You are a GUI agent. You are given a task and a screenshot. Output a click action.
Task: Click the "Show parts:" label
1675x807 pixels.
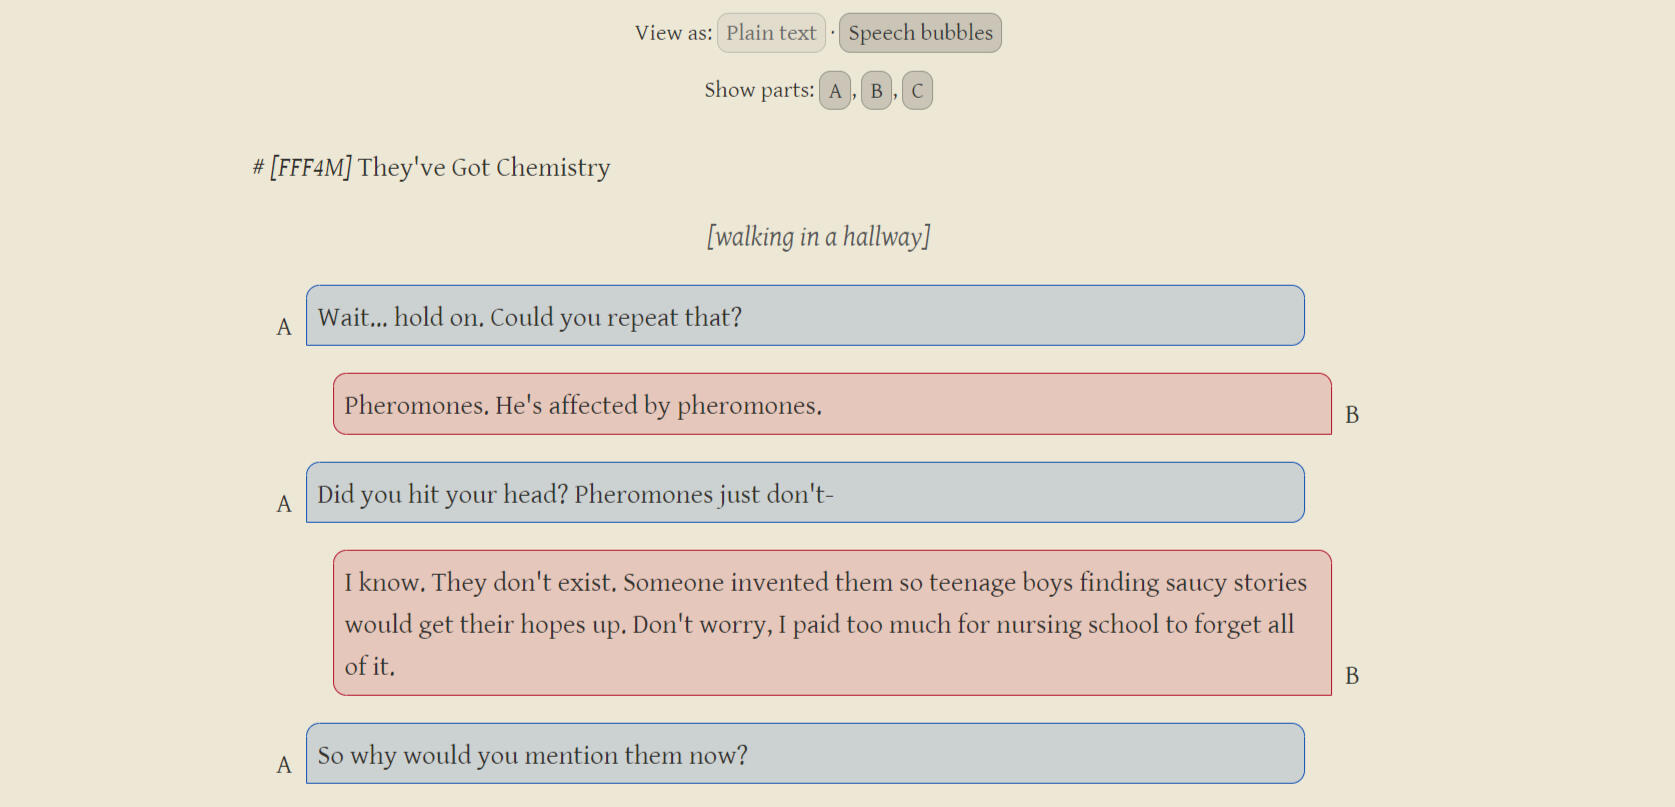[x=759, y=90]
